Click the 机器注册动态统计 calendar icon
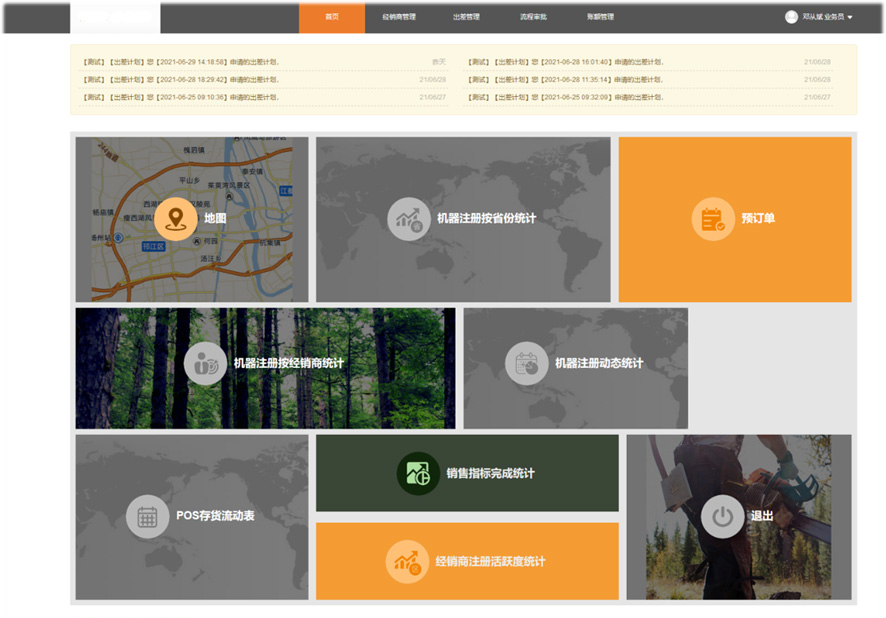 coord(527,363)
